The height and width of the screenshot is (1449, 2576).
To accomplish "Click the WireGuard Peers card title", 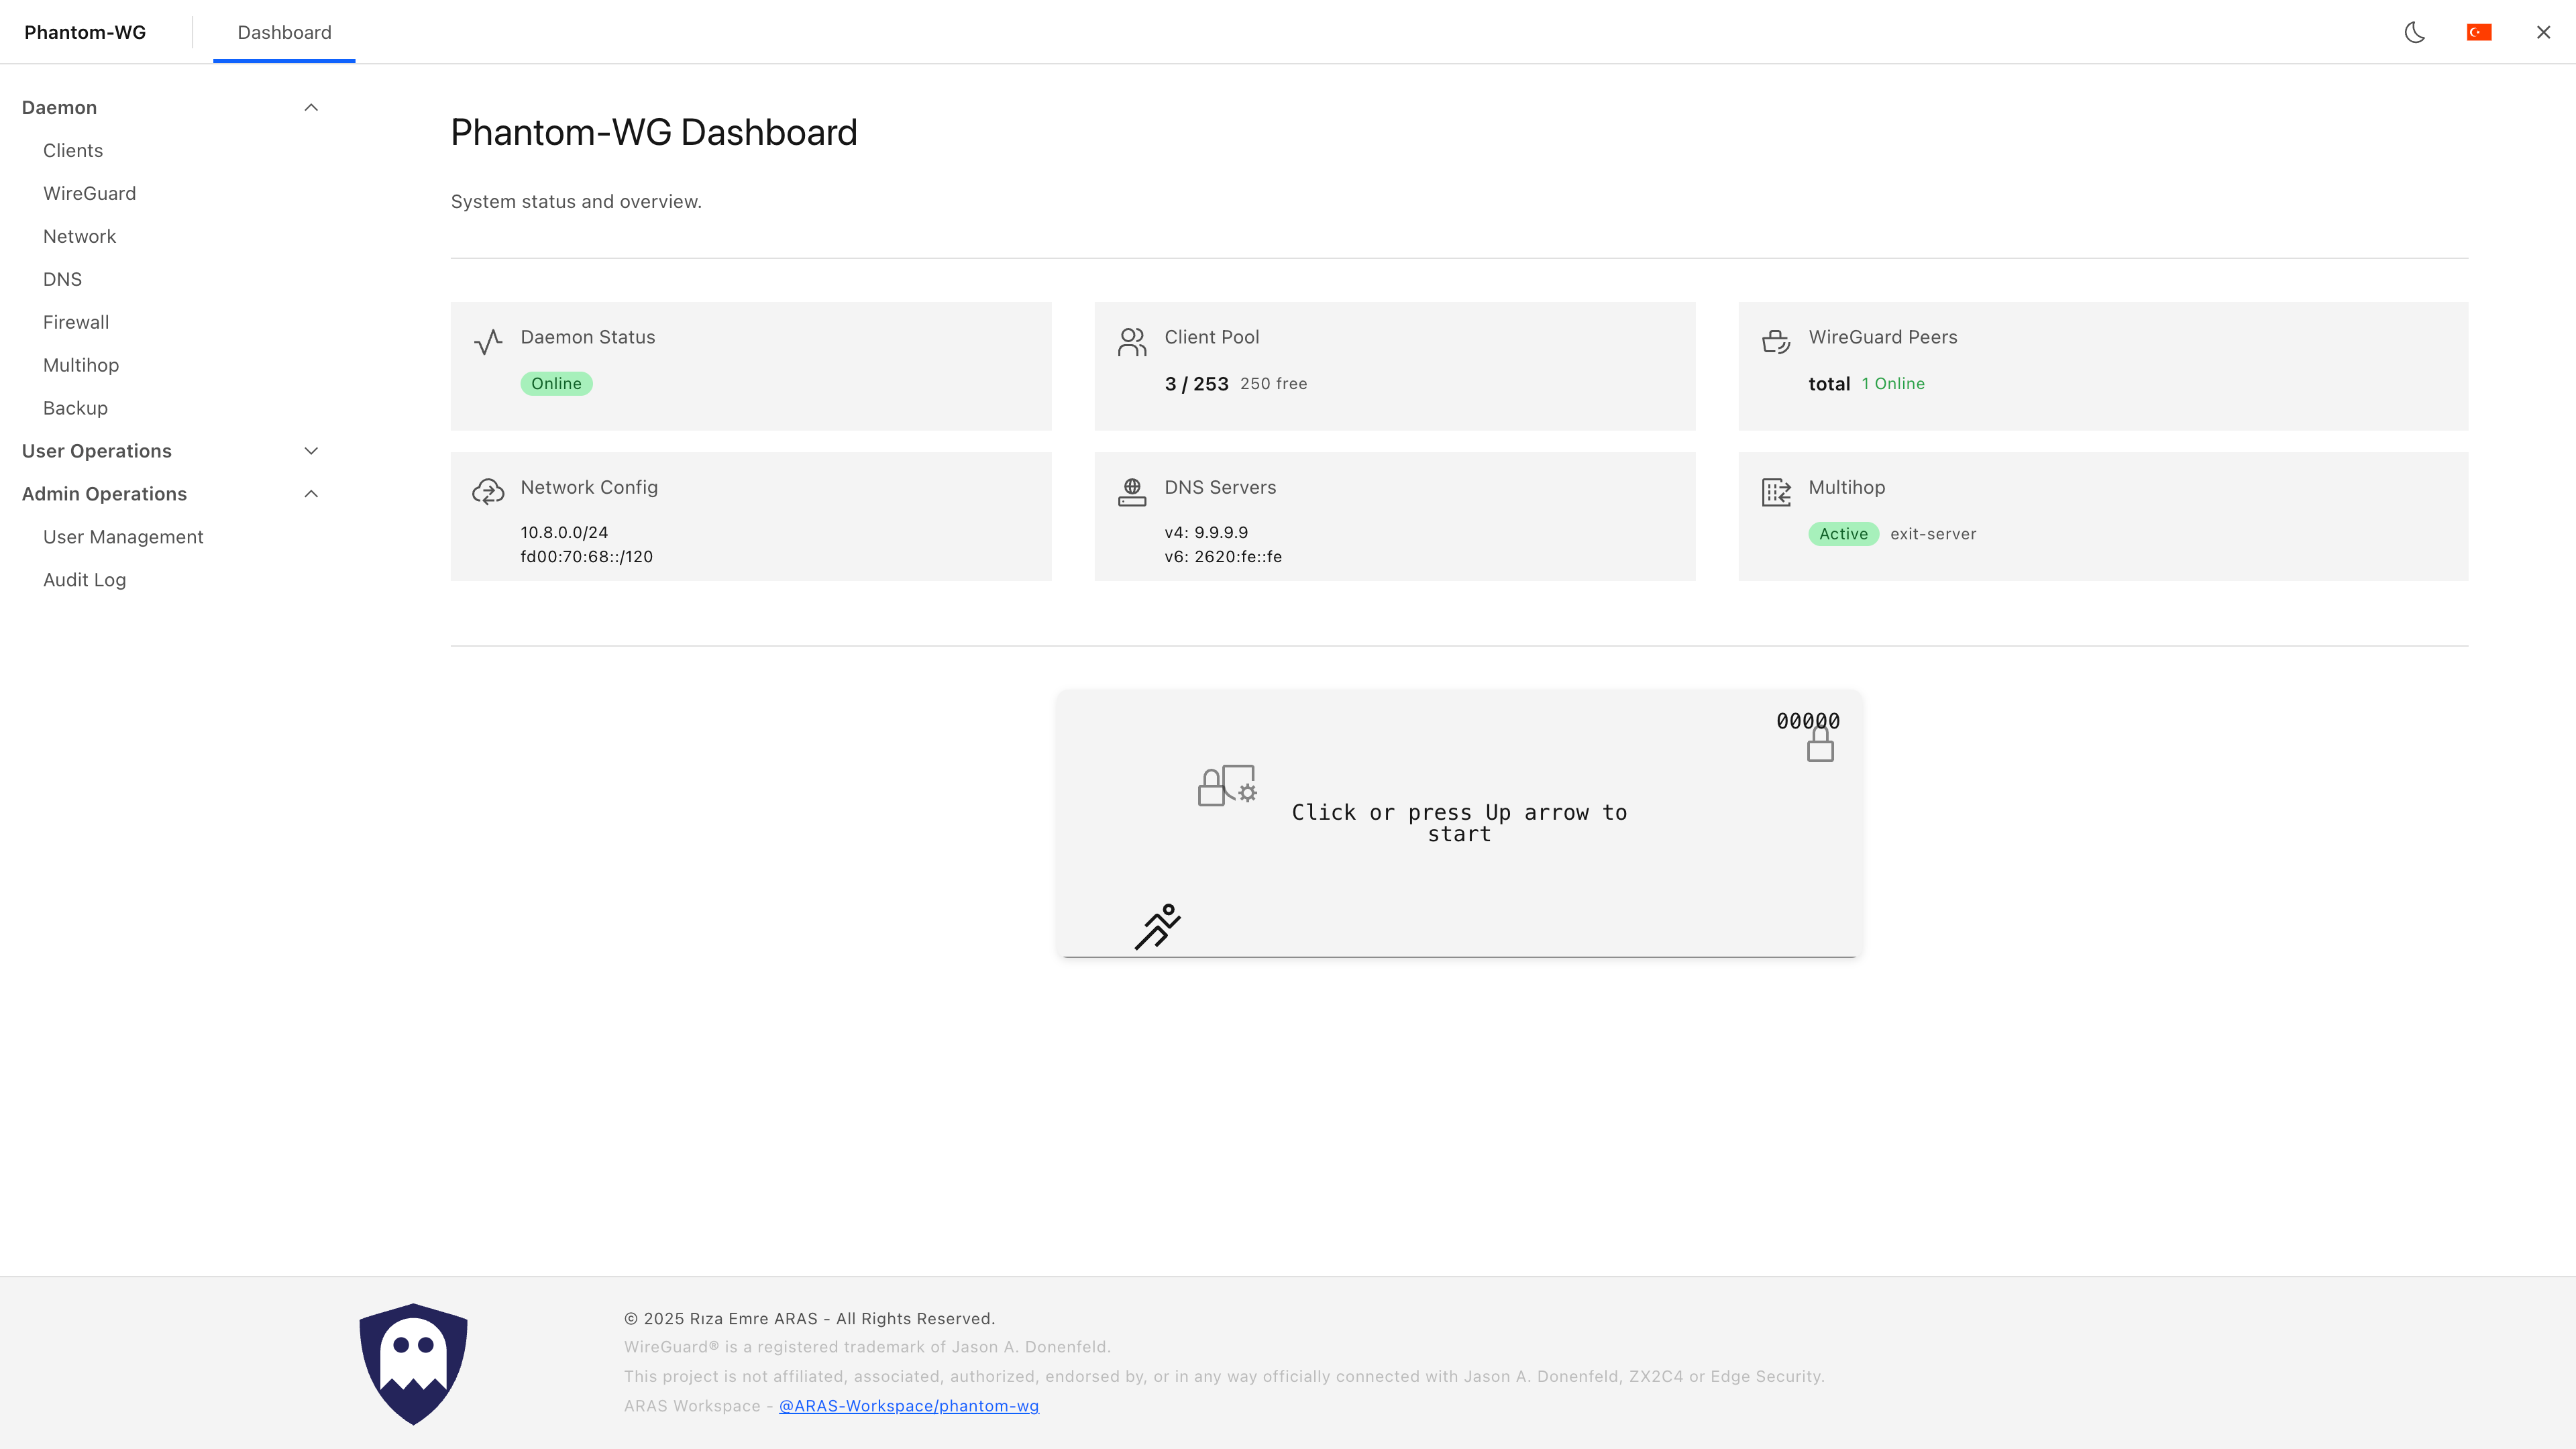I will click(1883, 337).
